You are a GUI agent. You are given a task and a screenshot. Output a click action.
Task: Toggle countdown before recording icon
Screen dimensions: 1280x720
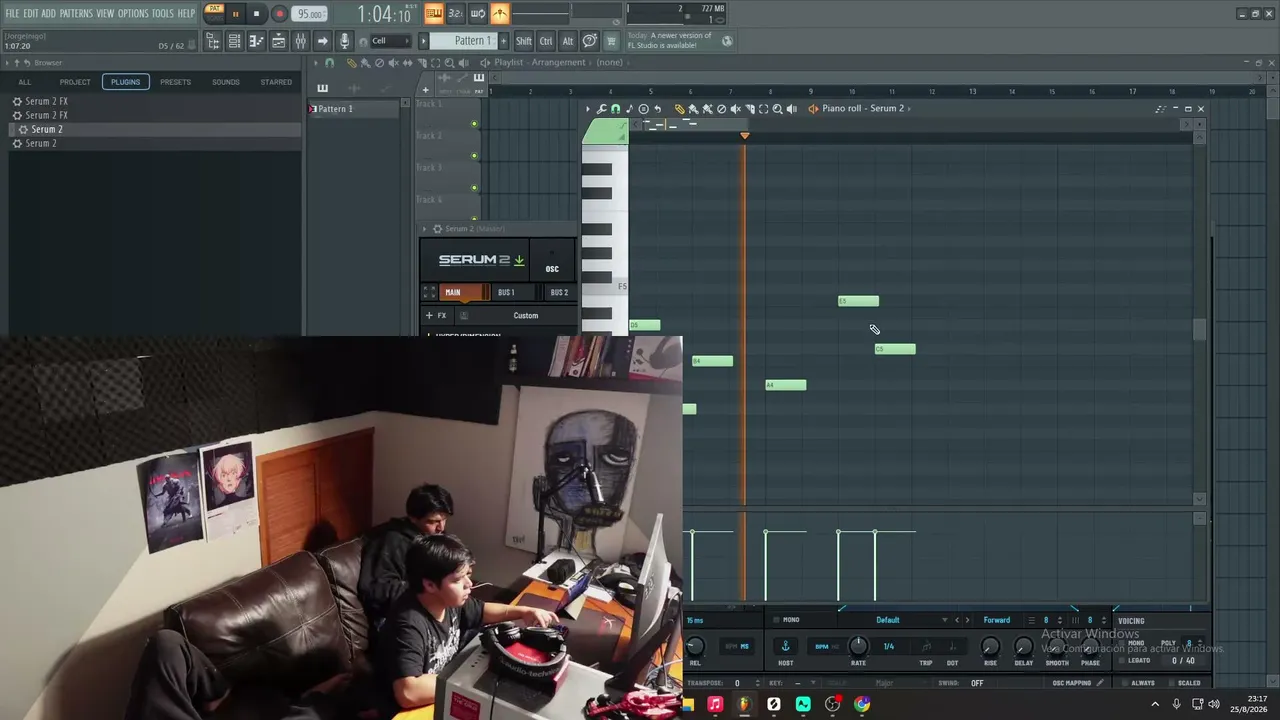[x=456, y=13]
